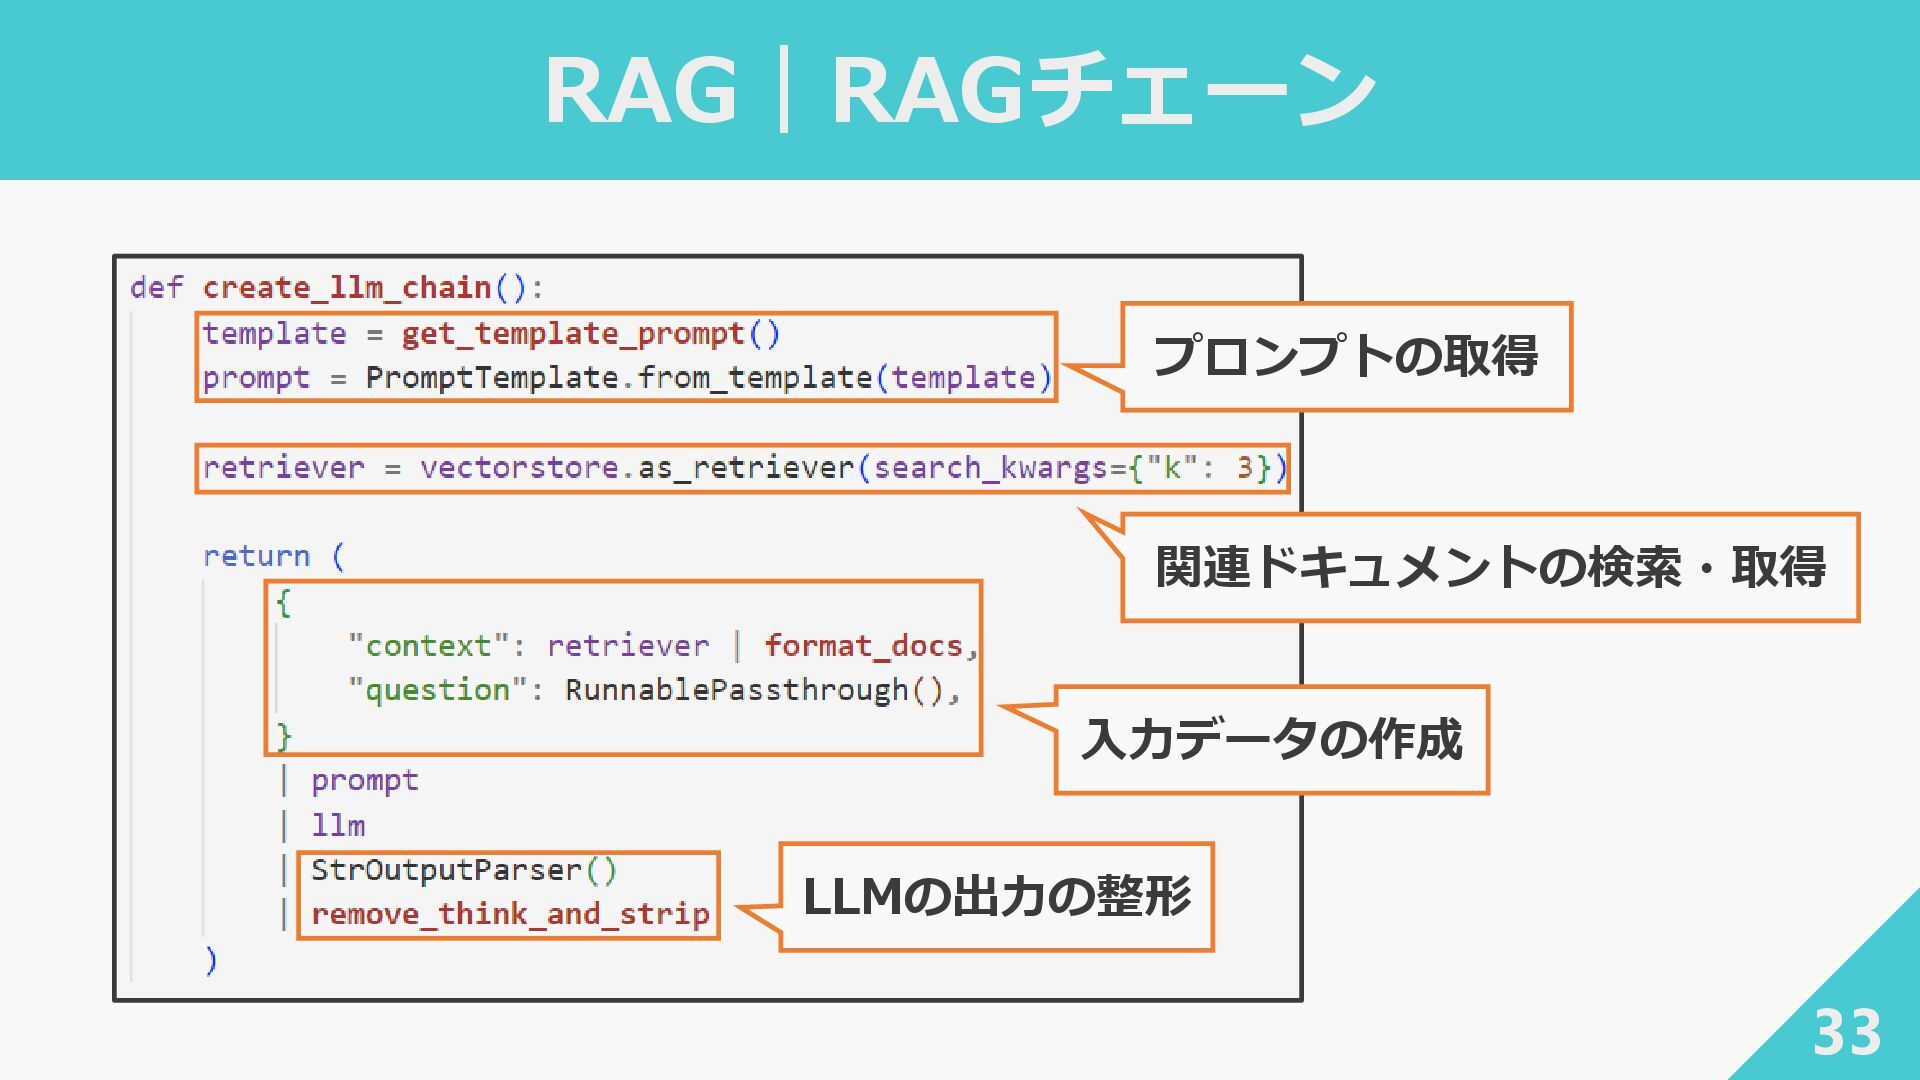The width and height of the screenshot is (1920, 1080).
Task: Click the "LLMの出力の整形" callout label
Action: coord(996,896)
